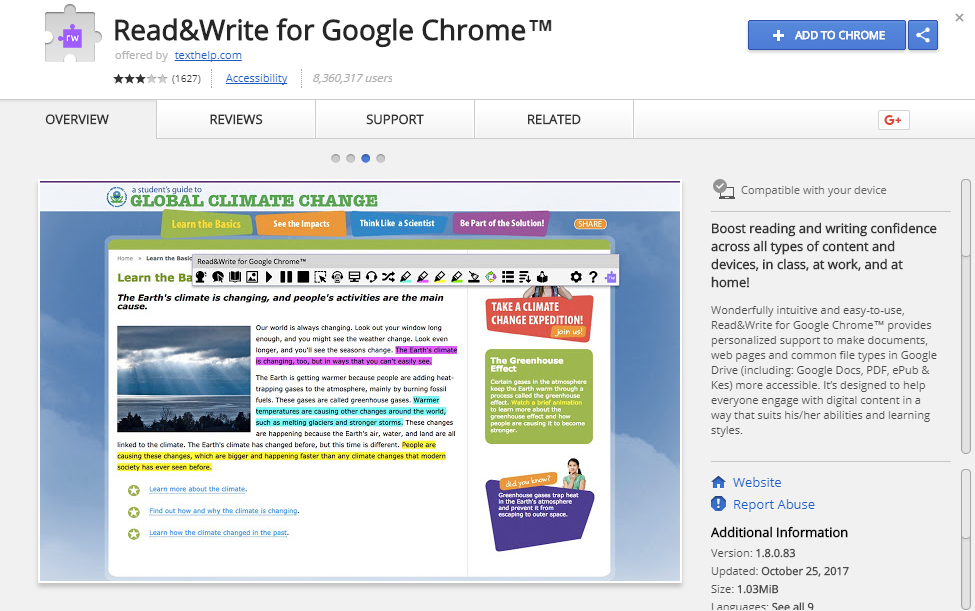Switch to the Reviews tab
The height and width of the screenshot is (611, 975).
236,119
